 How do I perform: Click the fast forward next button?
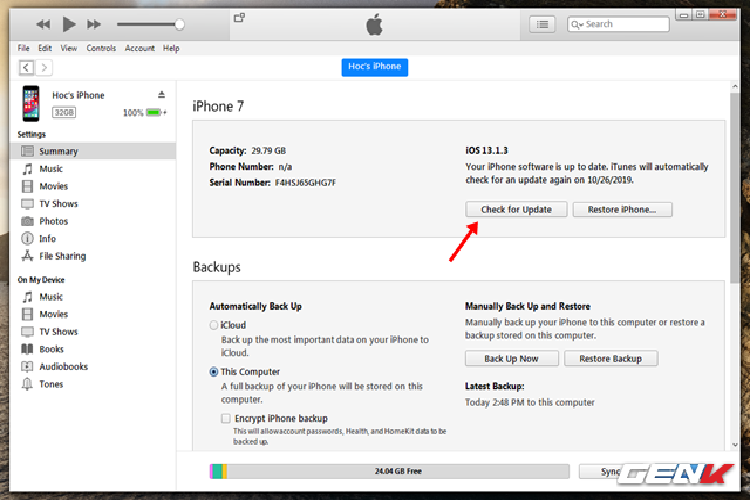(94, 24)
